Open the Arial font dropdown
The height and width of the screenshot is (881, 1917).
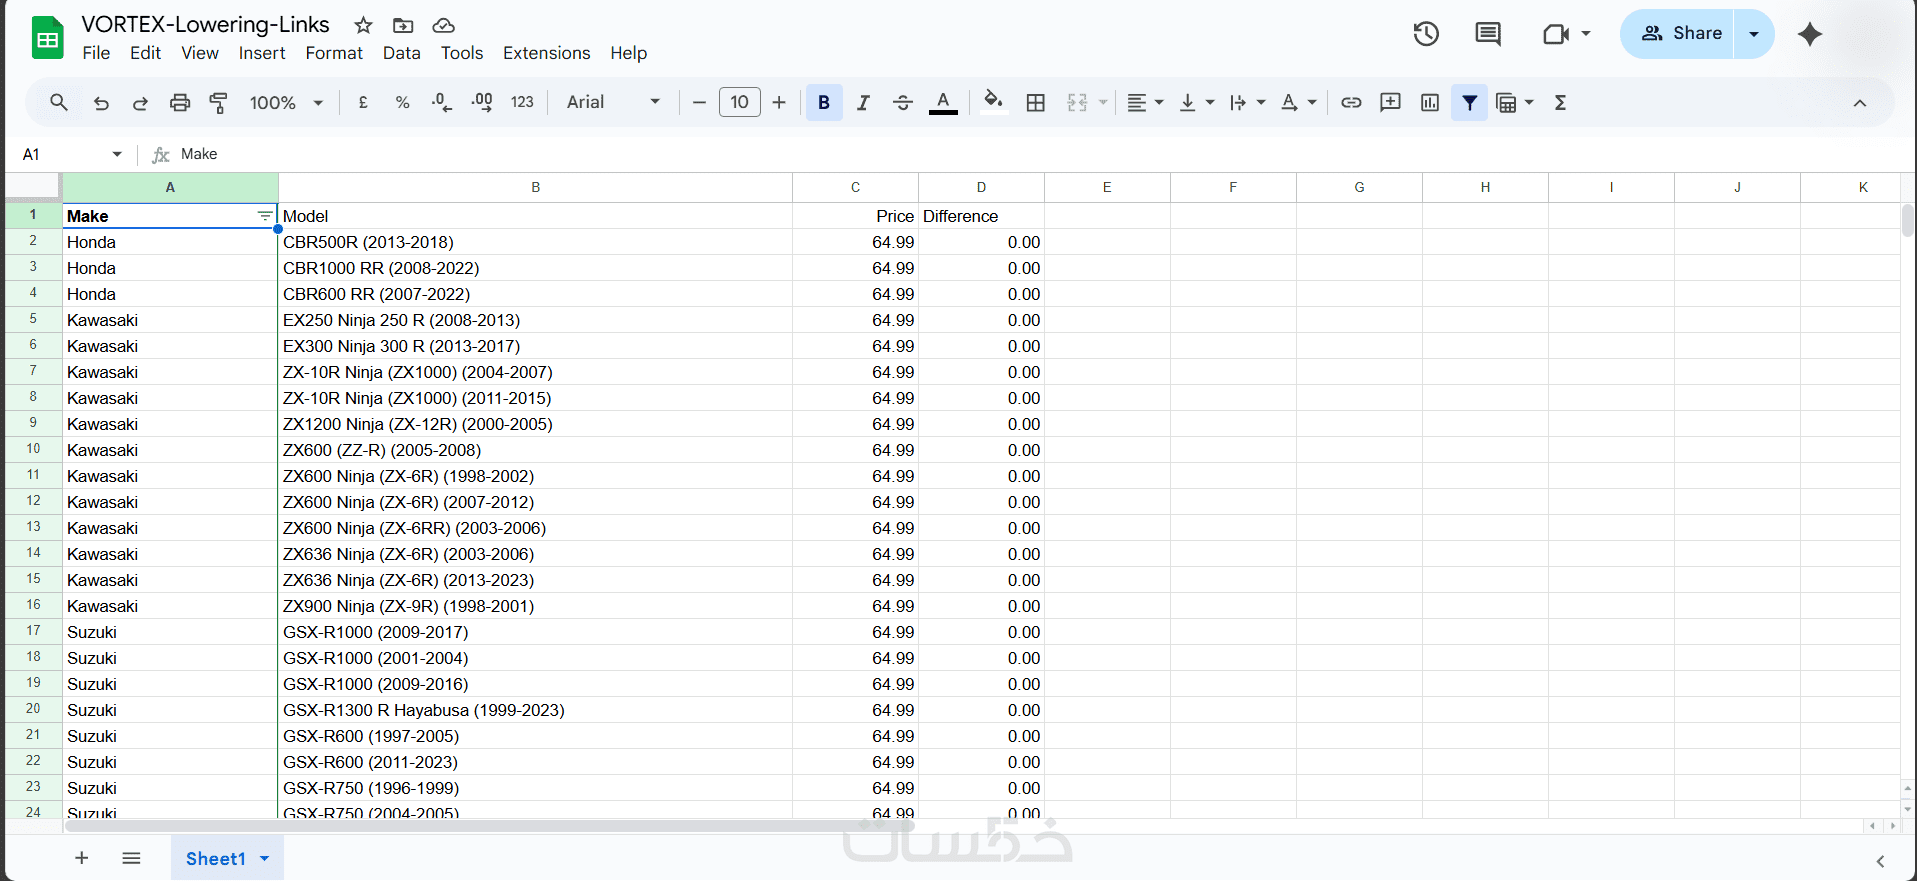pos(613,102)
